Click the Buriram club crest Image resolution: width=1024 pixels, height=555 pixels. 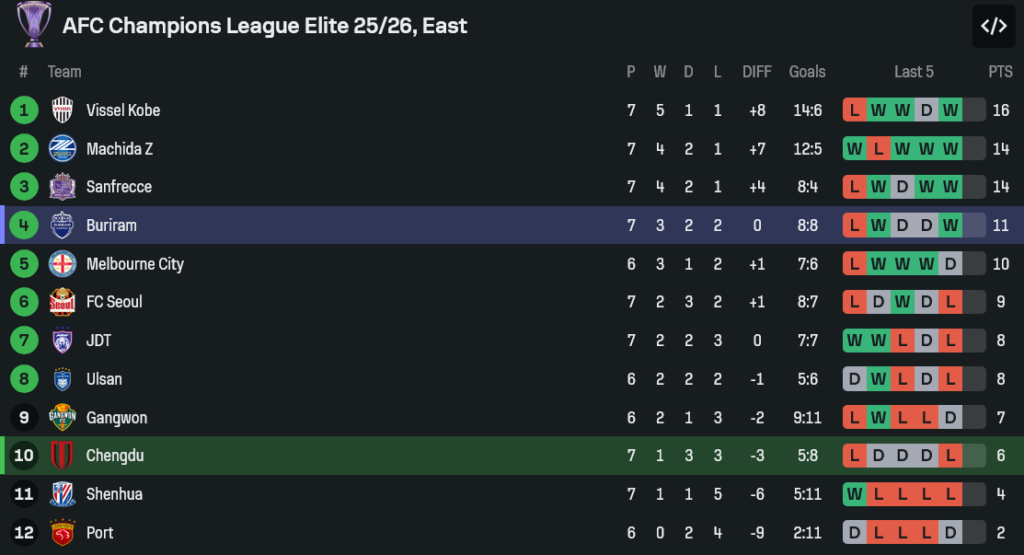[63, 225]
